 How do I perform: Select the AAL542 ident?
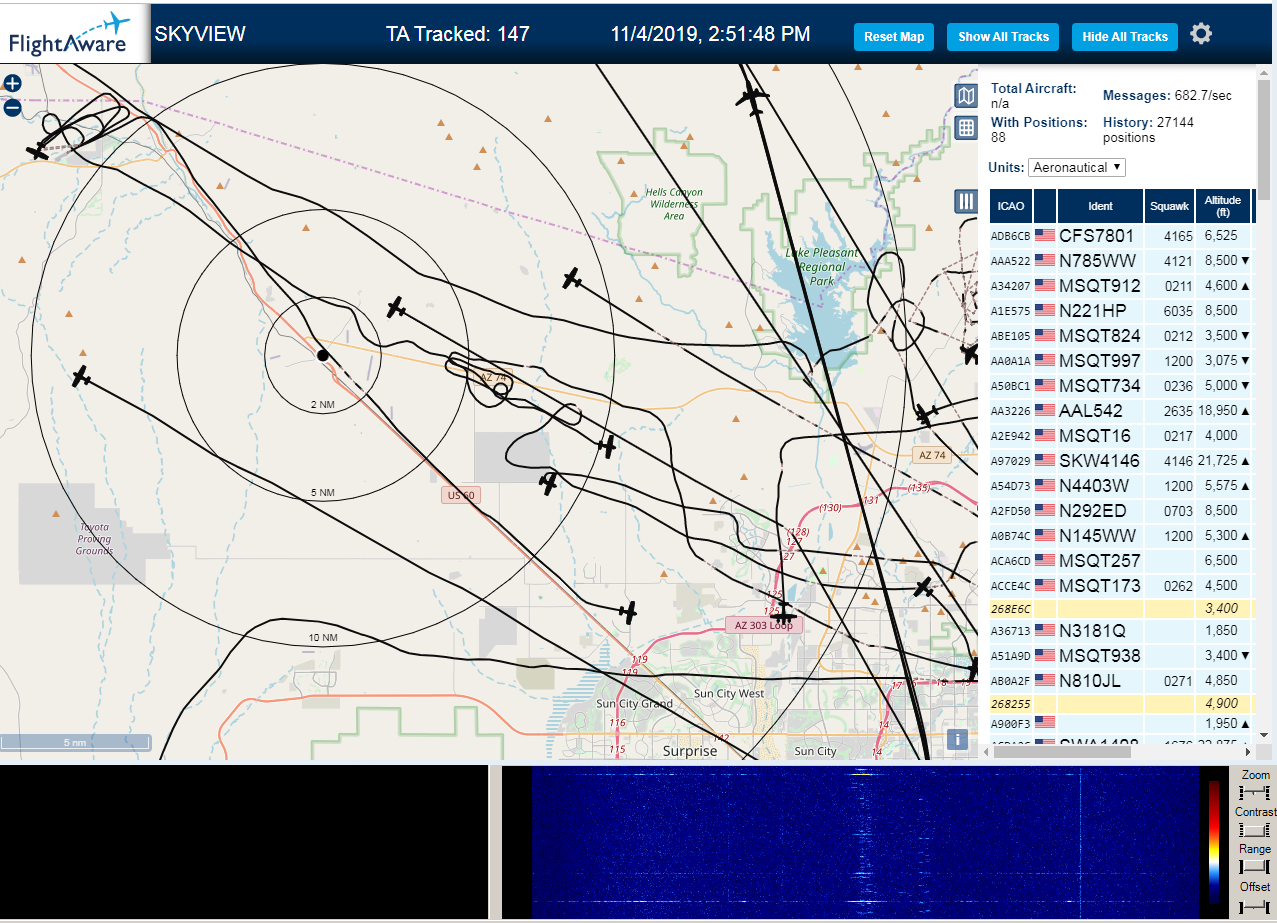(1091, 411)
